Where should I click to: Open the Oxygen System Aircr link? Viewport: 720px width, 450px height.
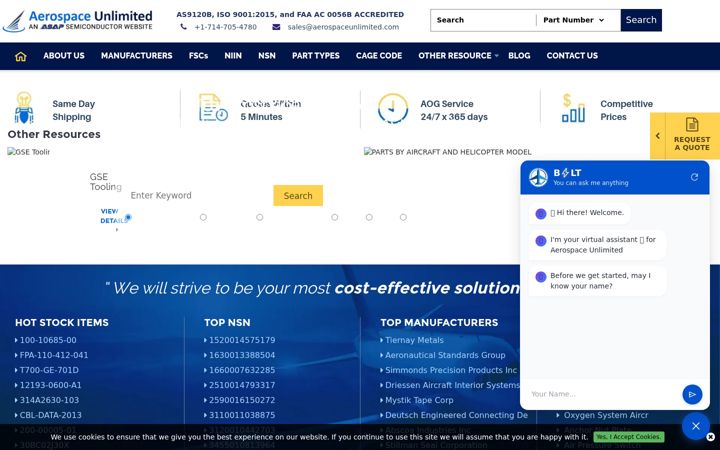(x=606, y=415)
